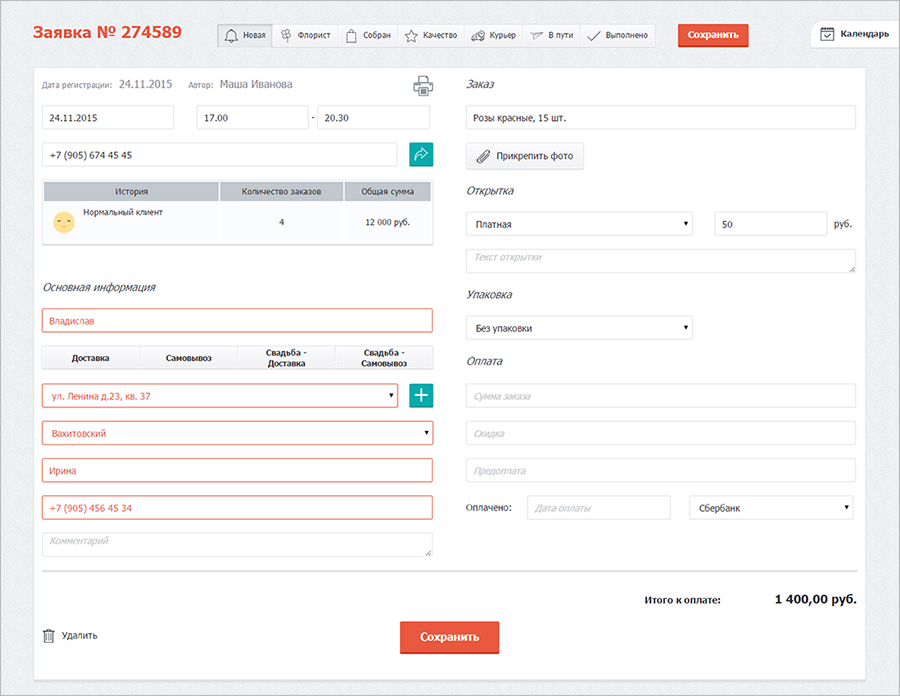Click the checkmark icon of Выполнено status

click(594, 36)
